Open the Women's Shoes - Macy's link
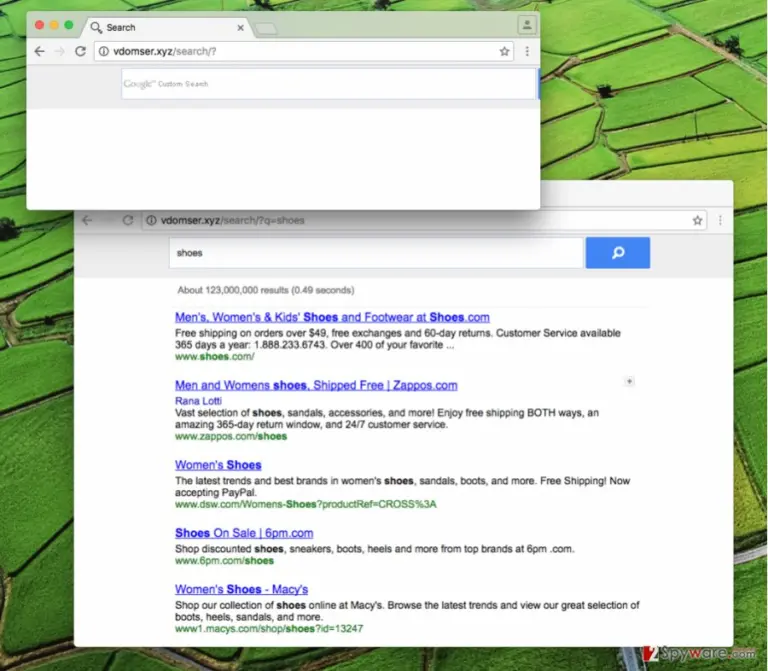Screen dimensions: 768x671 [241, 589]
